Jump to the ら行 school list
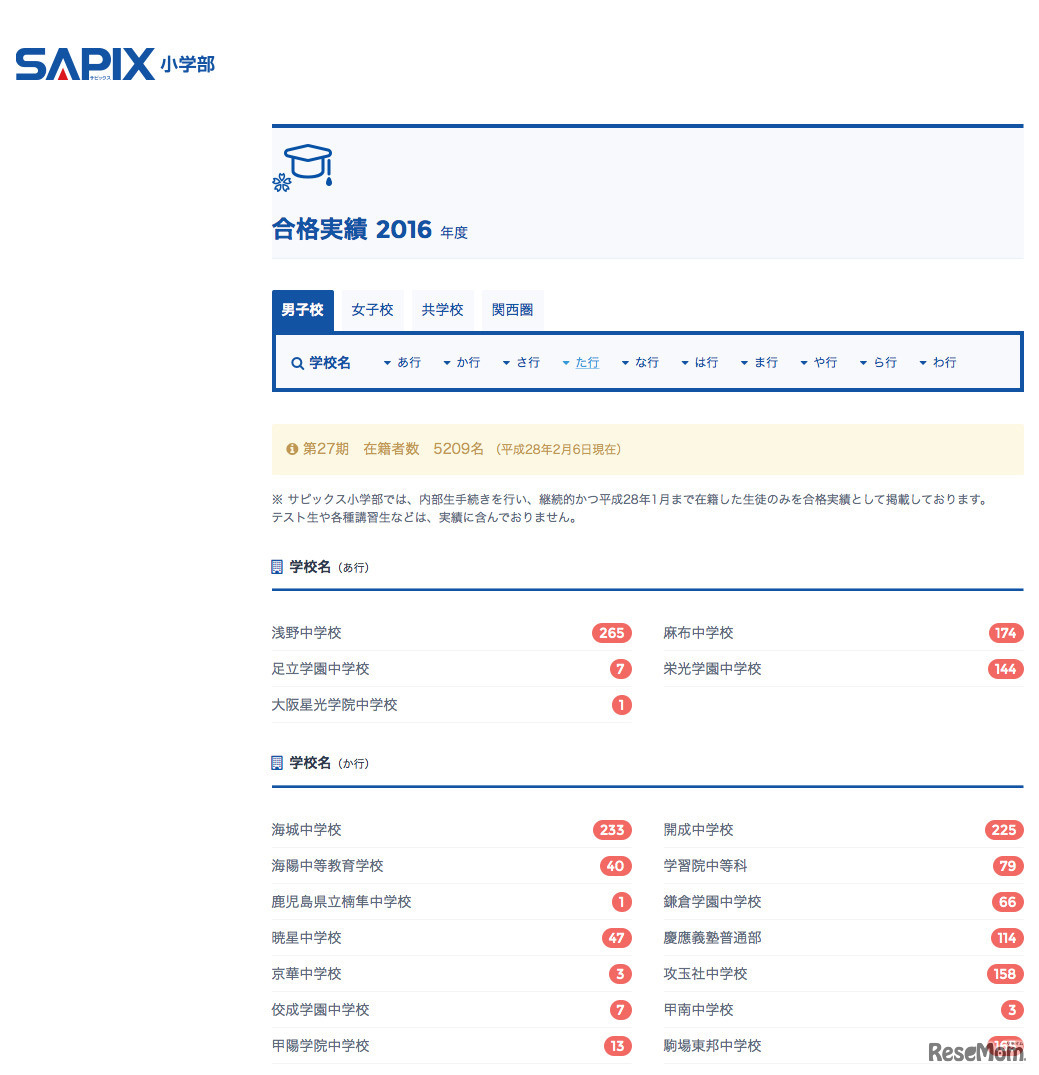This screenshot has width=1039, height=1075. pyautogui.click(x=879, y=363)
